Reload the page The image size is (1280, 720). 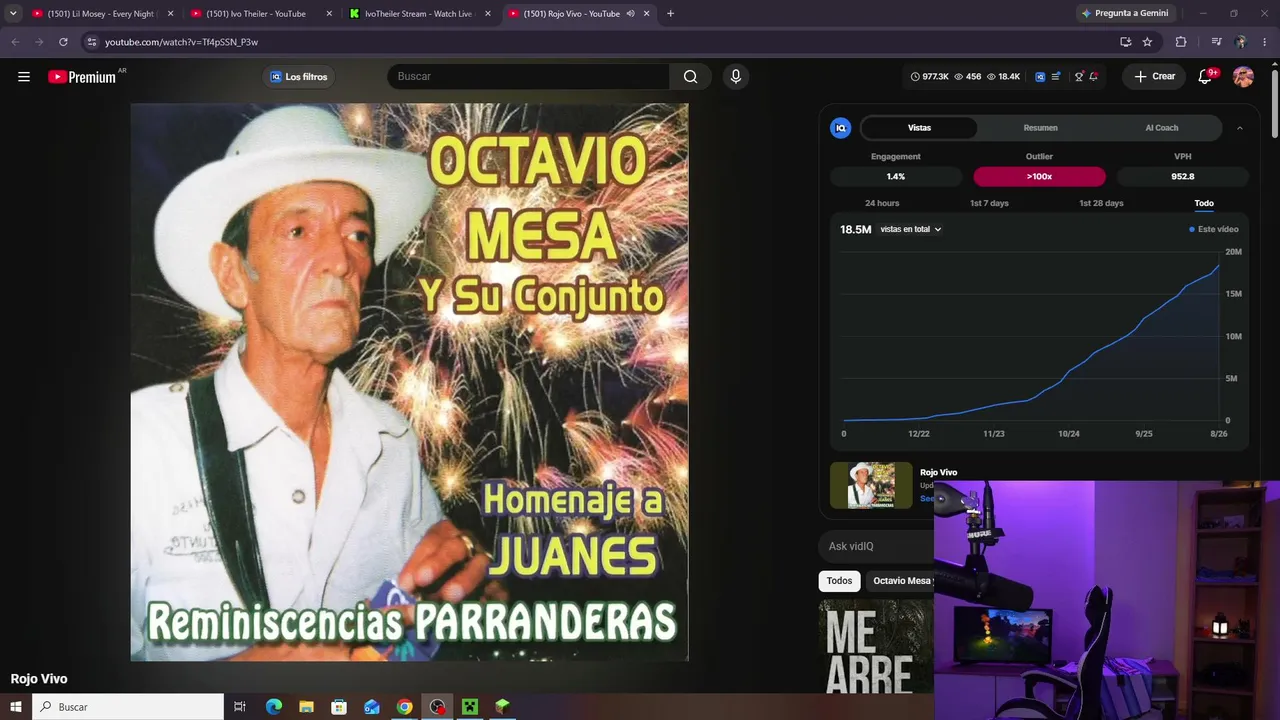[x=63, y=42]
